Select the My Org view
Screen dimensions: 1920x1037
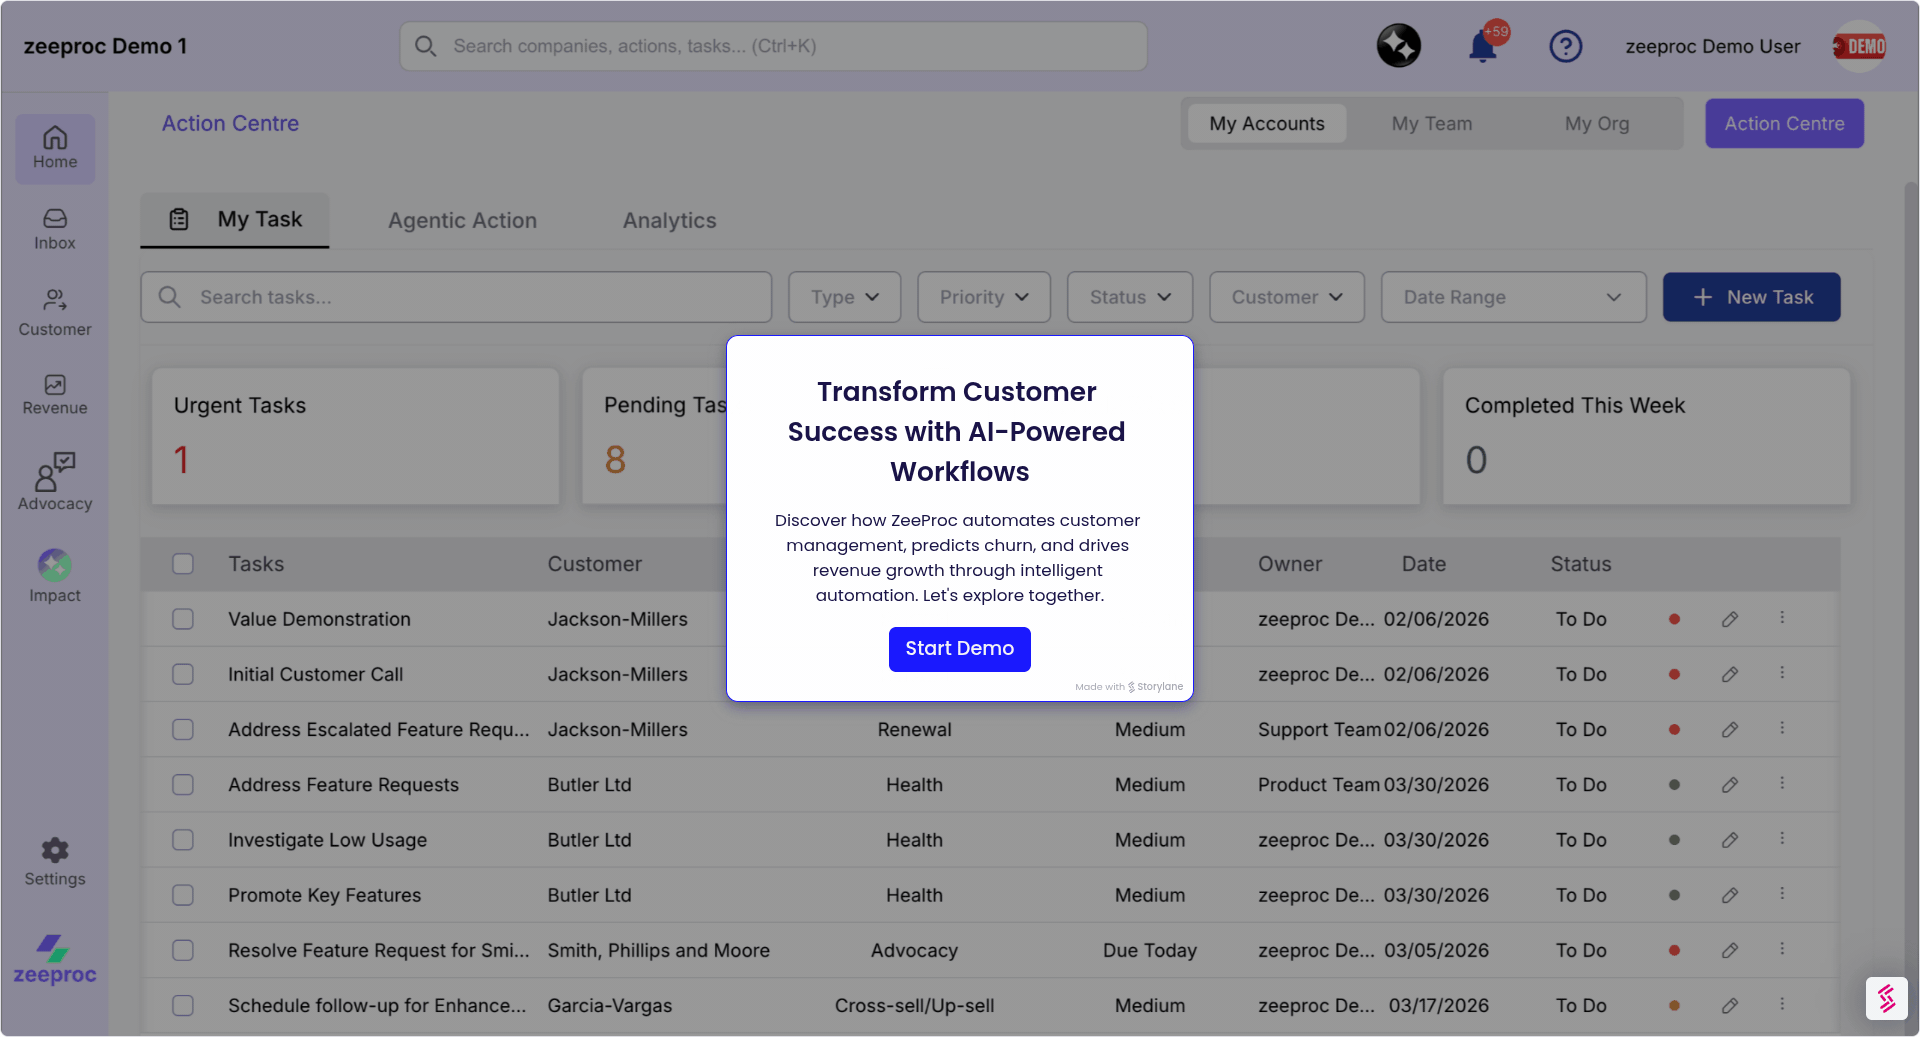click(1597, 124)
